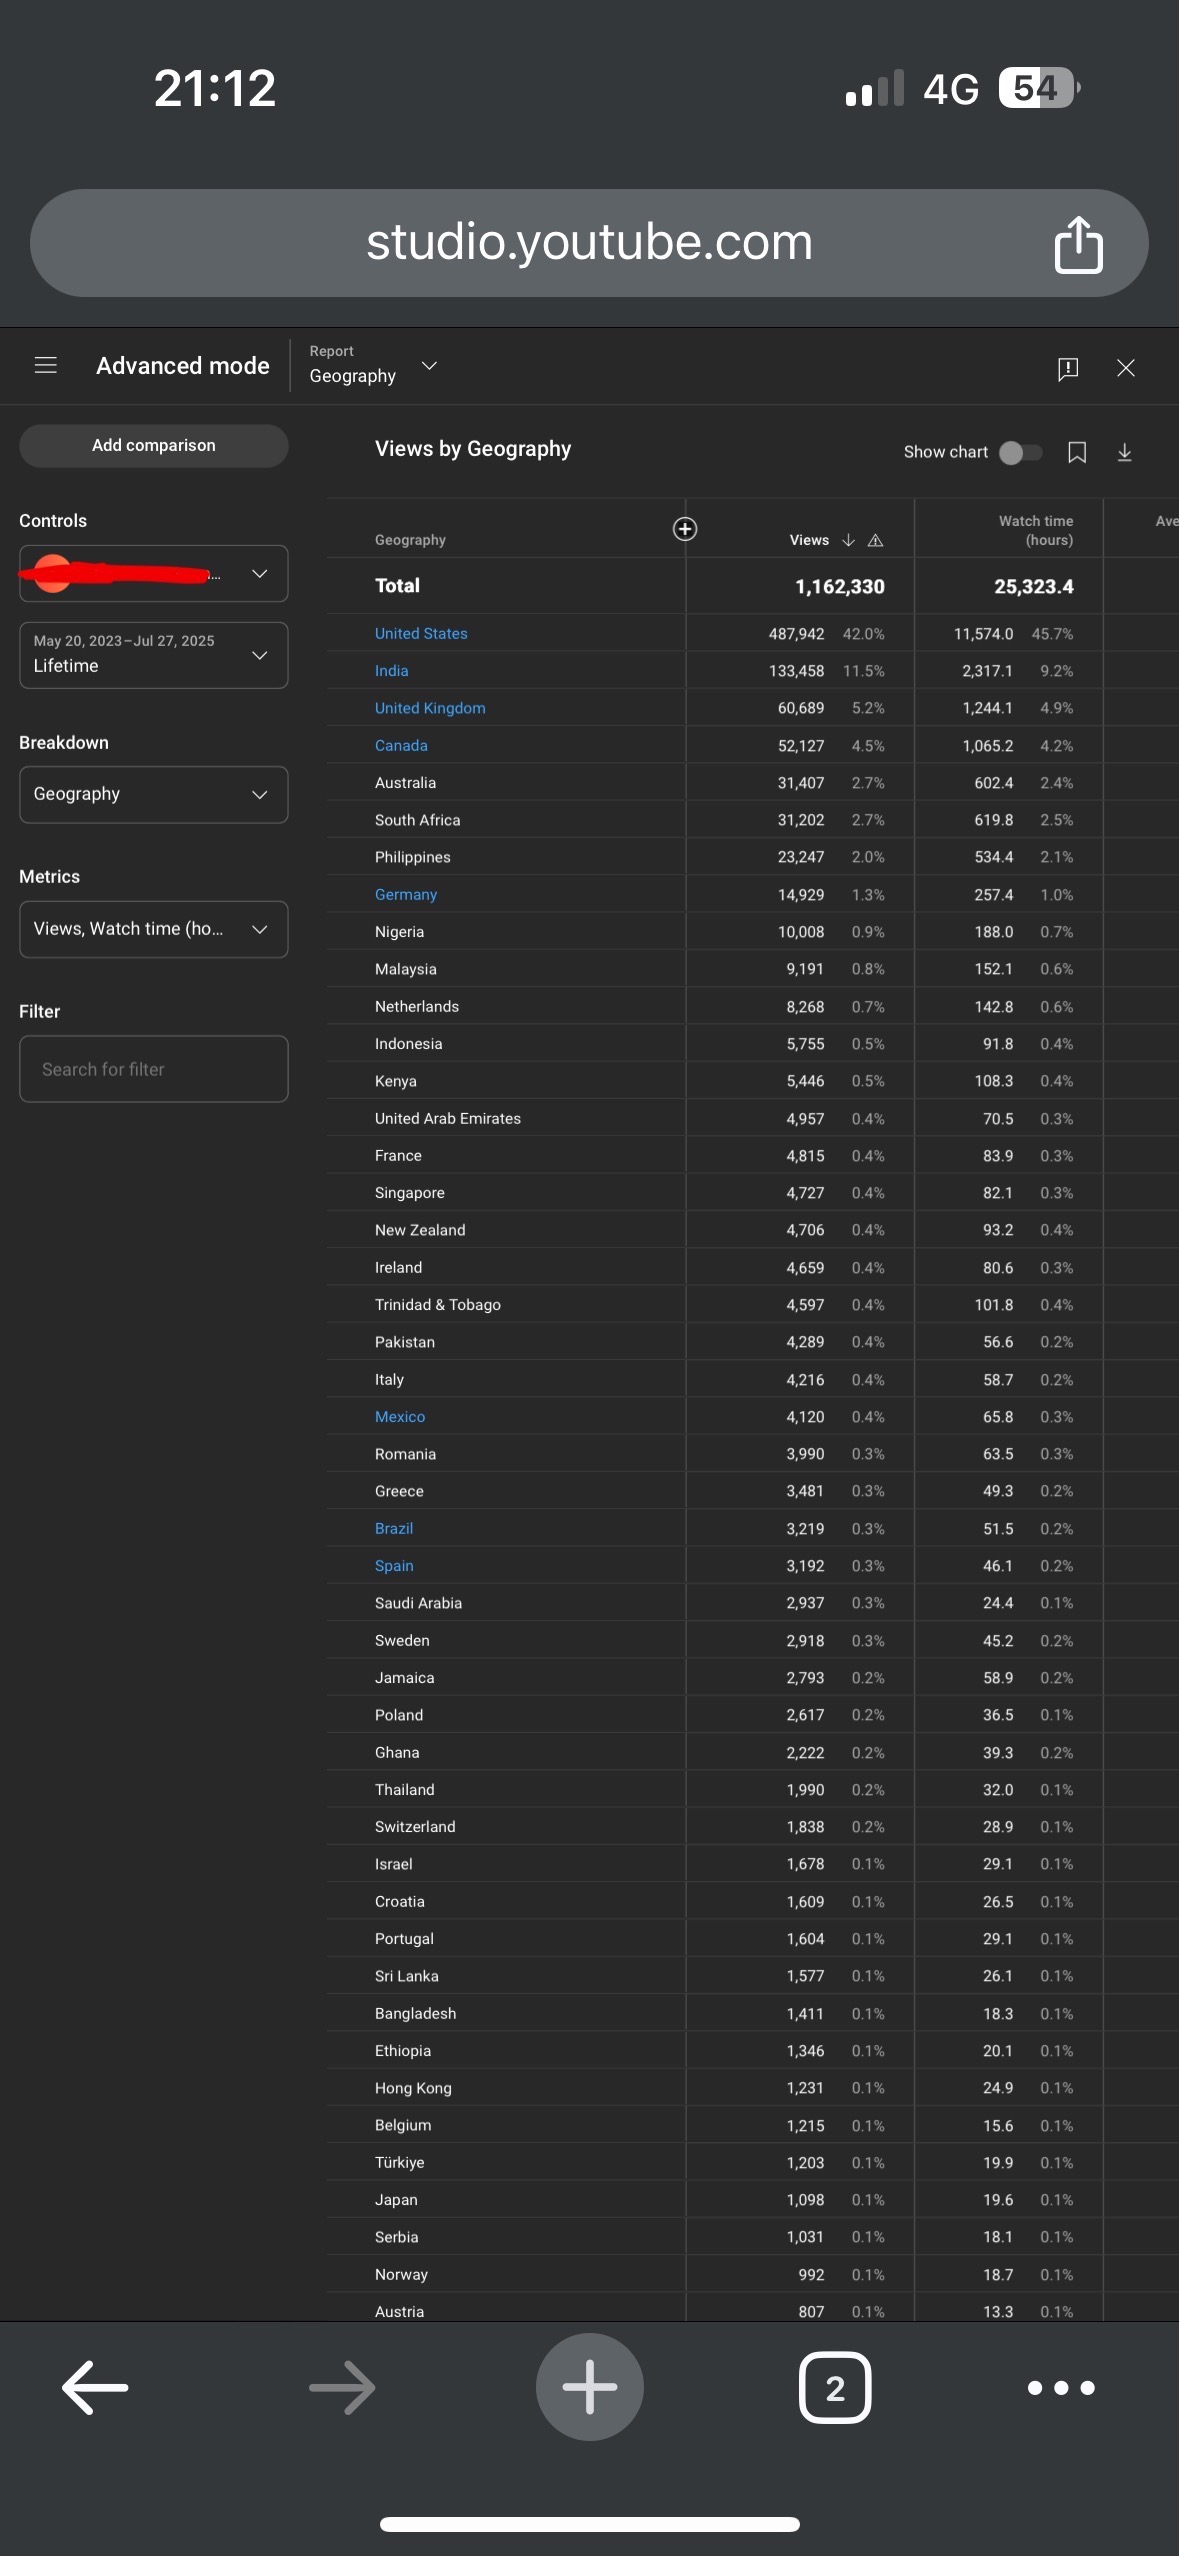Go forward with the browser forward arrow
The image size is (1179, 2556).
(x=342, y=2388)
